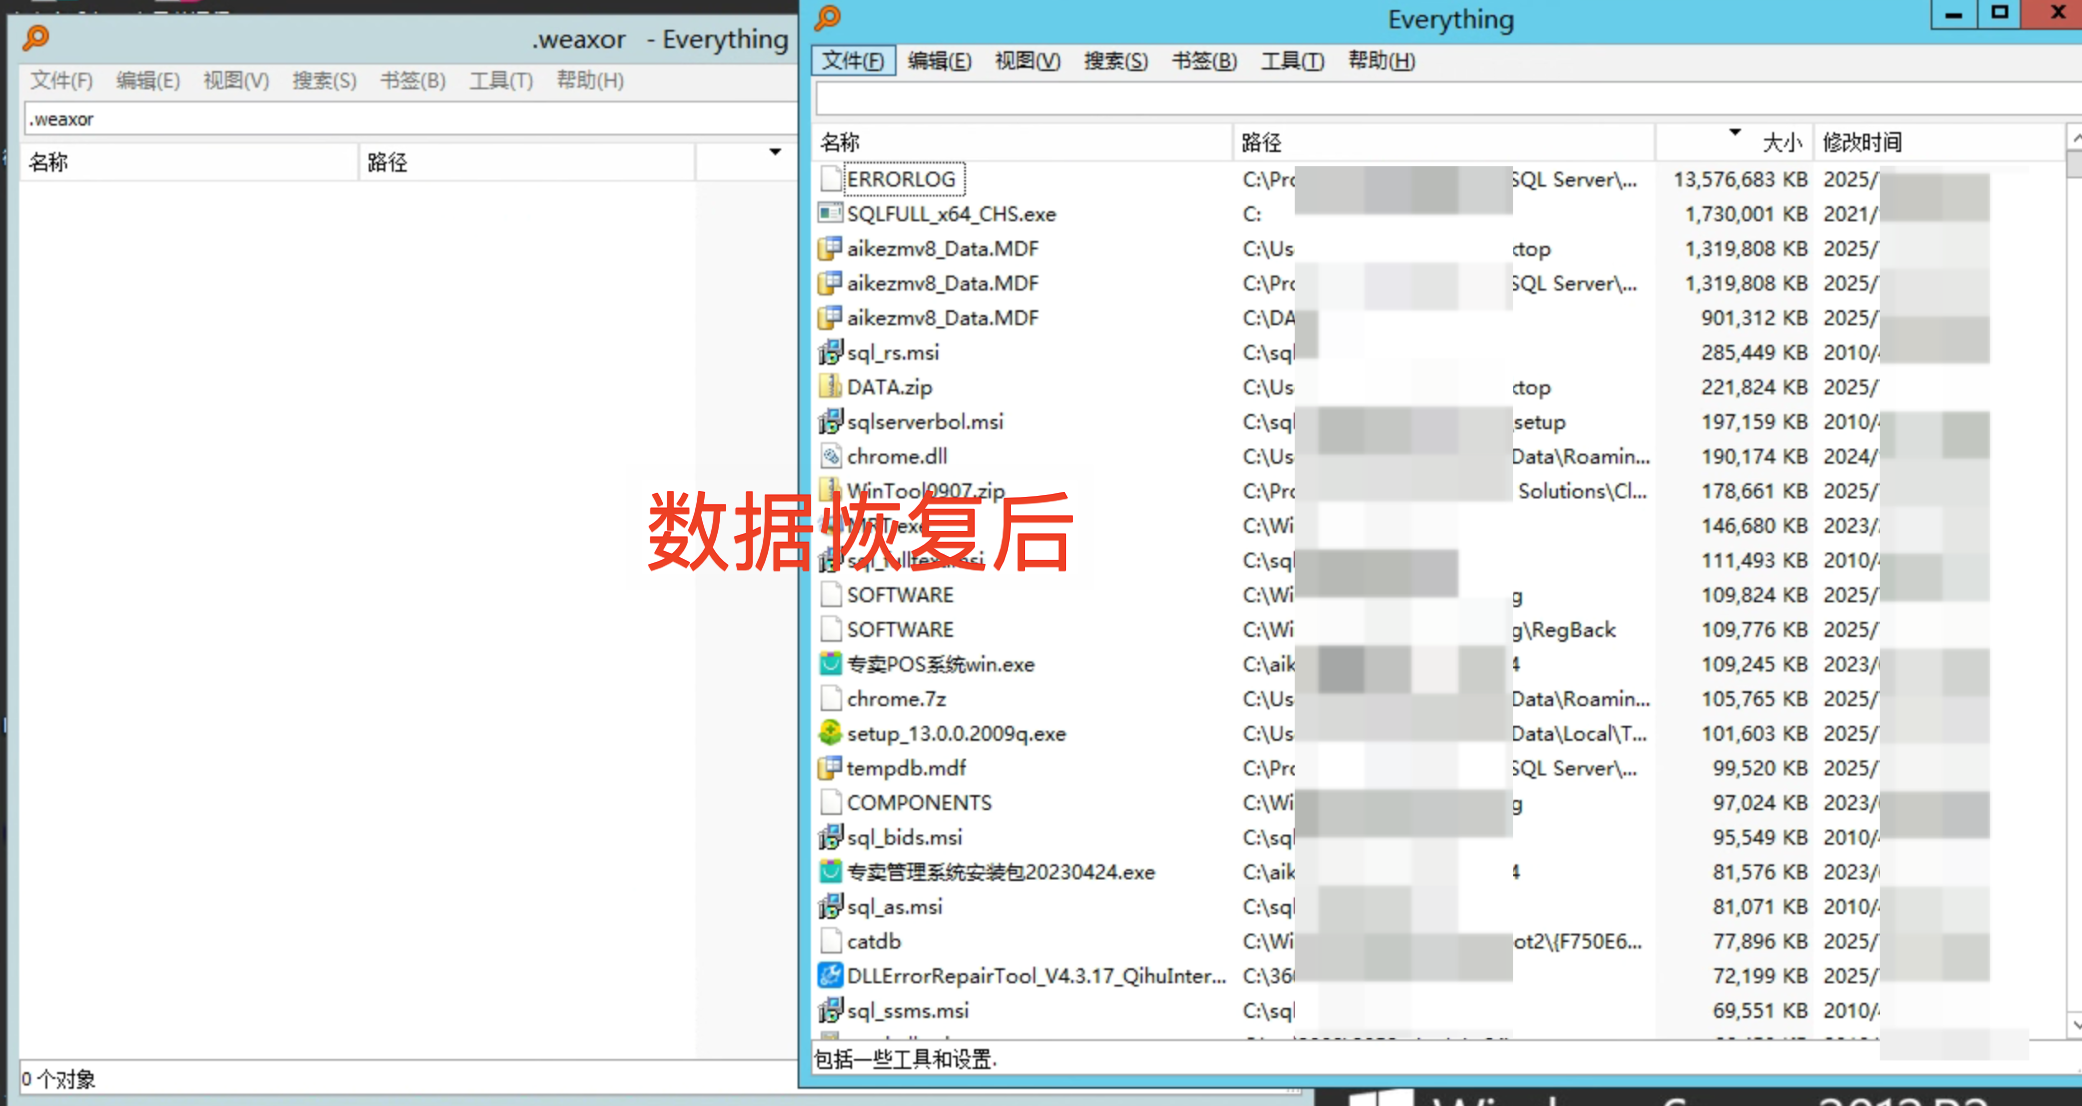Click the 包括一些工具和设置 status text

(x=906, y=1059)
